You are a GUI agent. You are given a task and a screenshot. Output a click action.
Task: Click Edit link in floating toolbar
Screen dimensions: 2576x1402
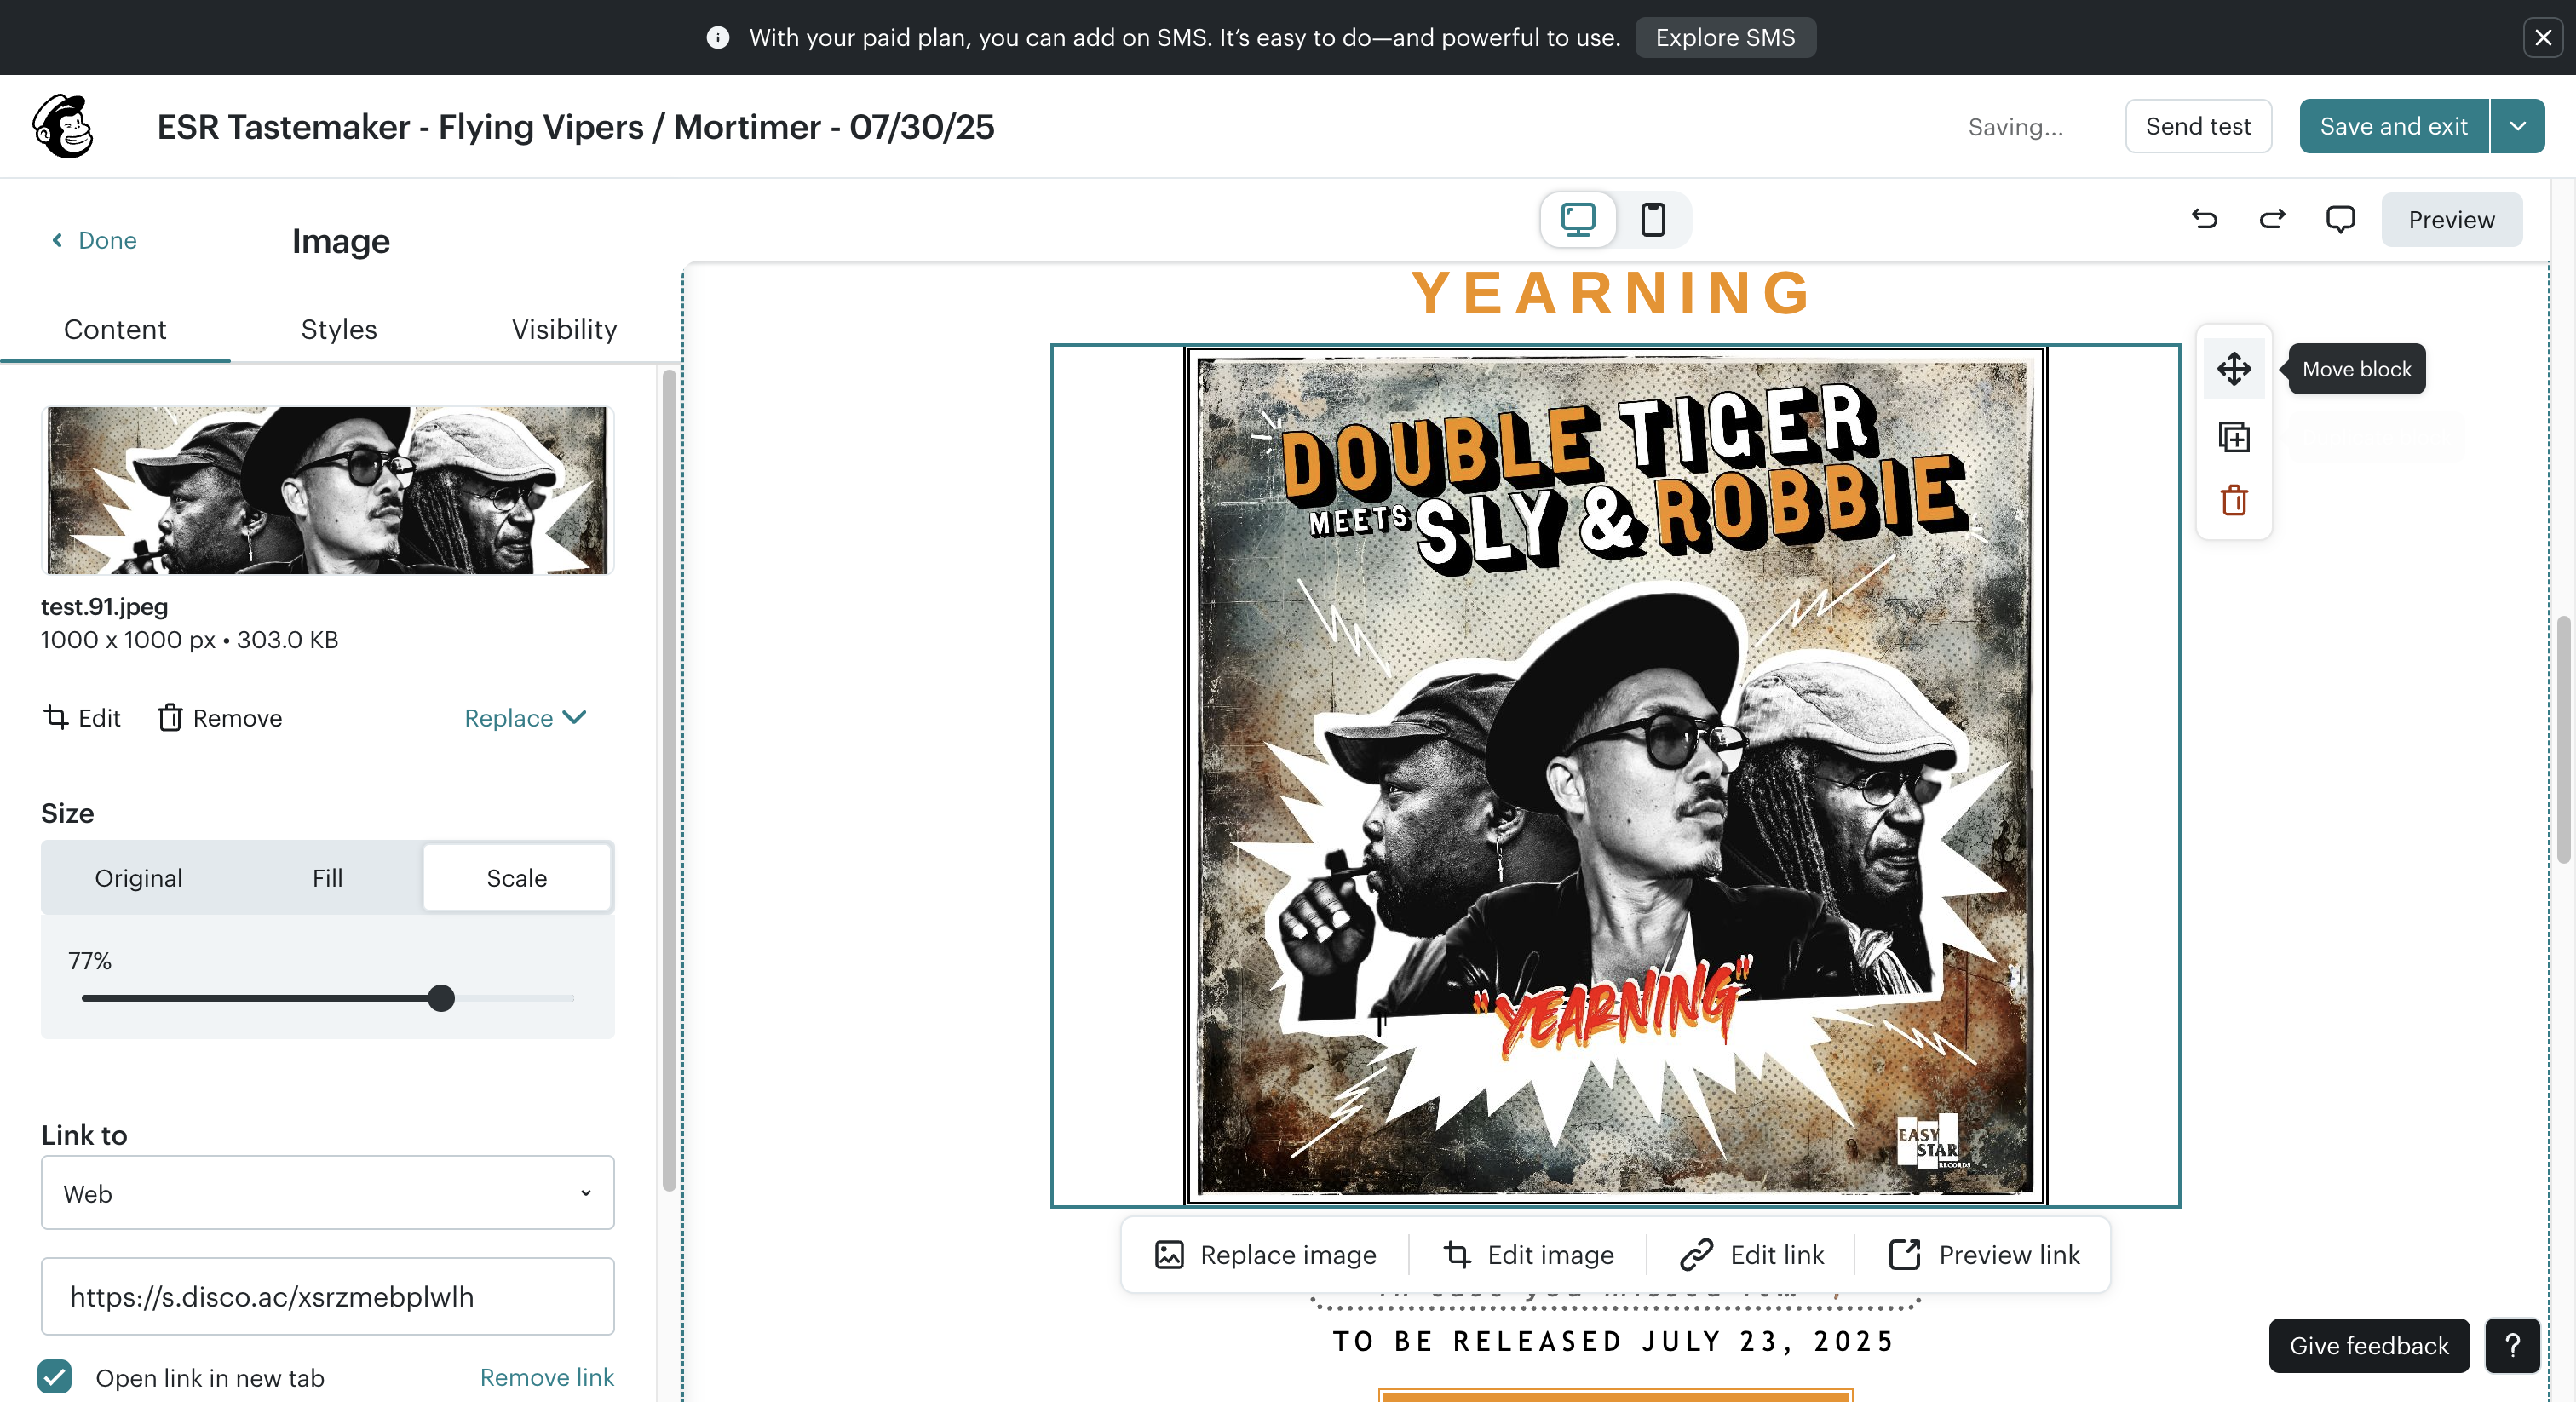pos(1752,1255)
